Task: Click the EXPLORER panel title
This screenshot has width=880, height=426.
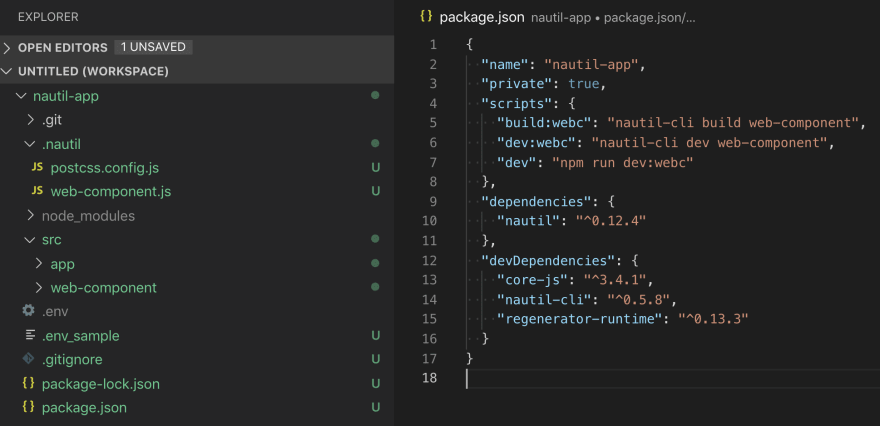Action: tap(48, 17)
